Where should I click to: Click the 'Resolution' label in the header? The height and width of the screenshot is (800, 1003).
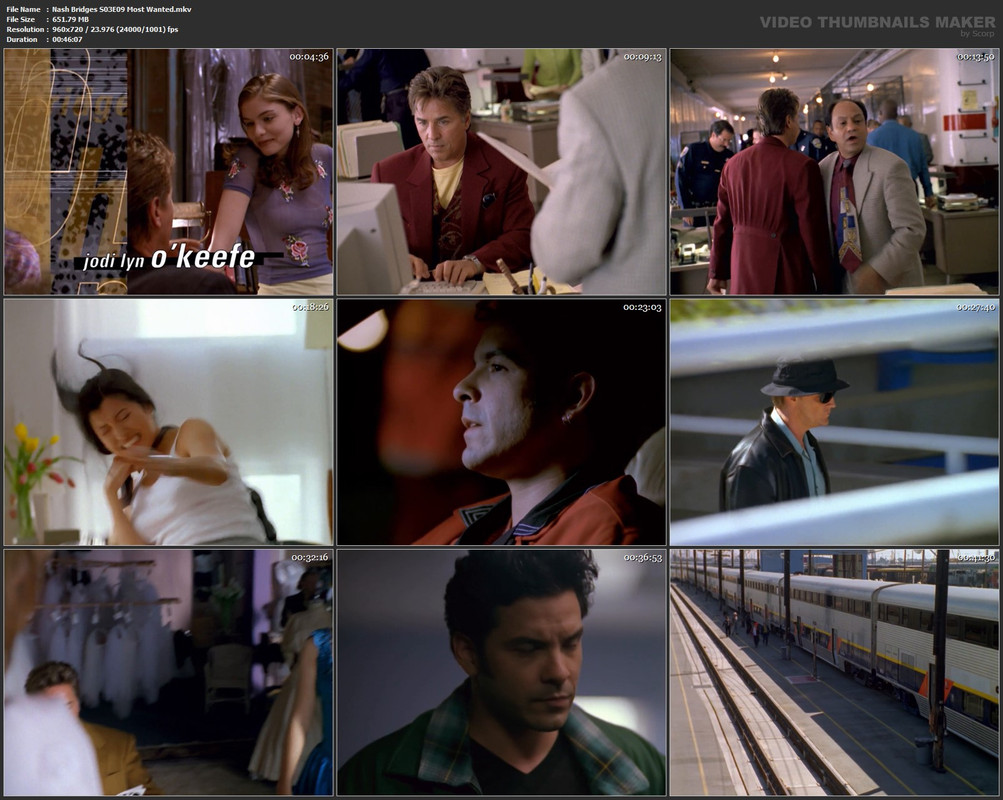(25, 29)
